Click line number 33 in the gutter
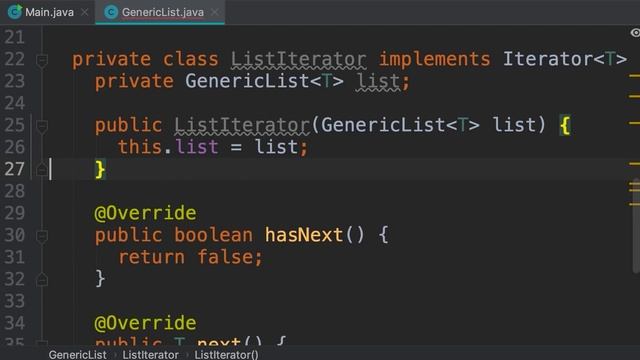 click(x=15, y=301)
